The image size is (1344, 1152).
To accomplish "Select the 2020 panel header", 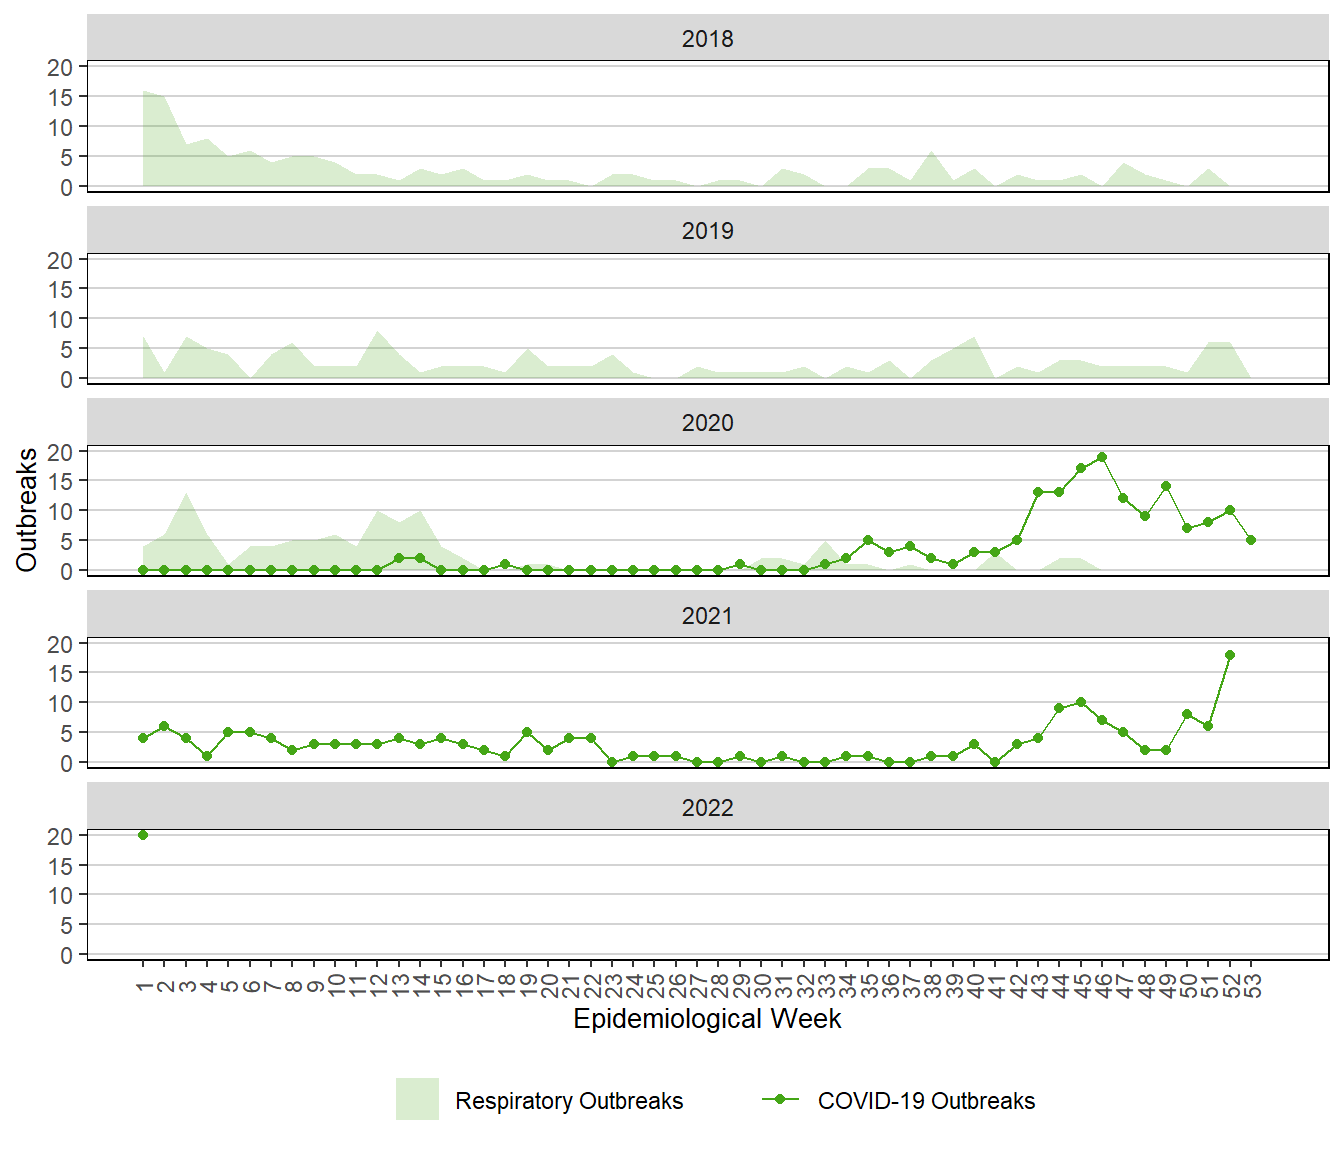I will [708, 423].
